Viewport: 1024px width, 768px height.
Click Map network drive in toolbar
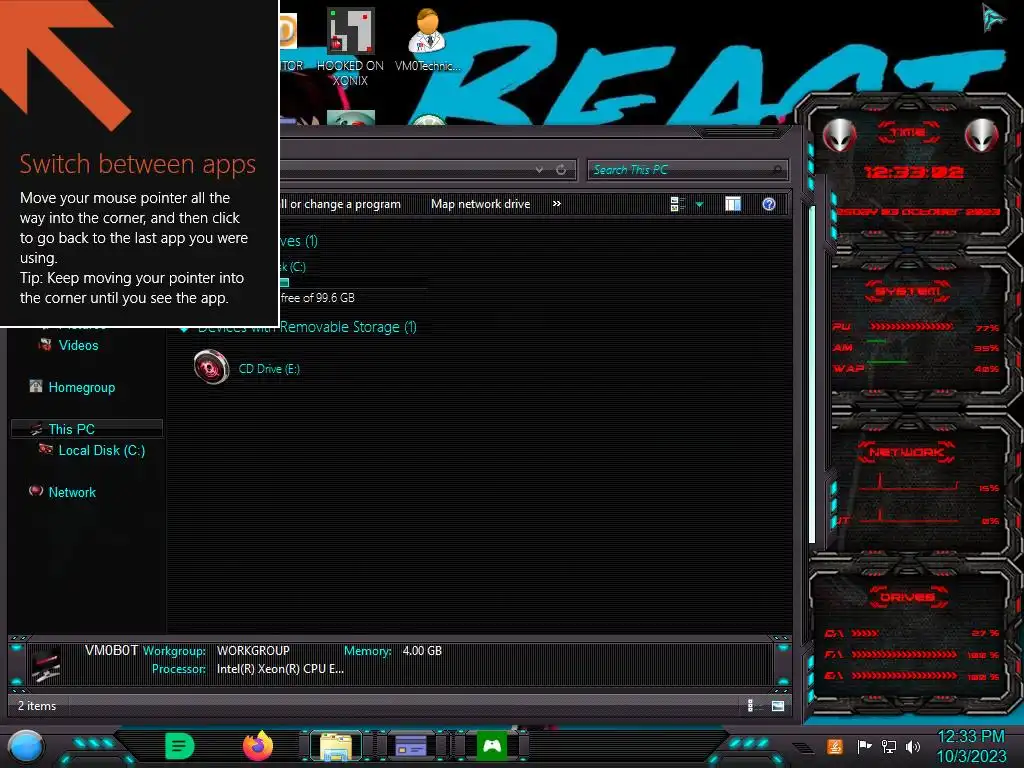[480, 204]
